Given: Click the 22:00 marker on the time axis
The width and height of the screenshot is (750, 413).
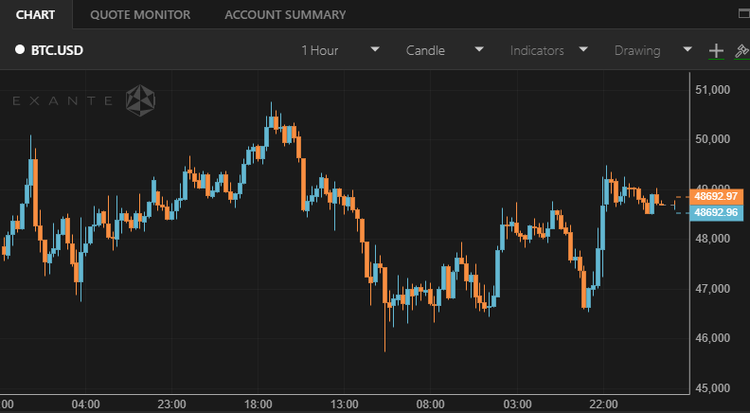Looking at the screenshot, I should pos(604,404).
